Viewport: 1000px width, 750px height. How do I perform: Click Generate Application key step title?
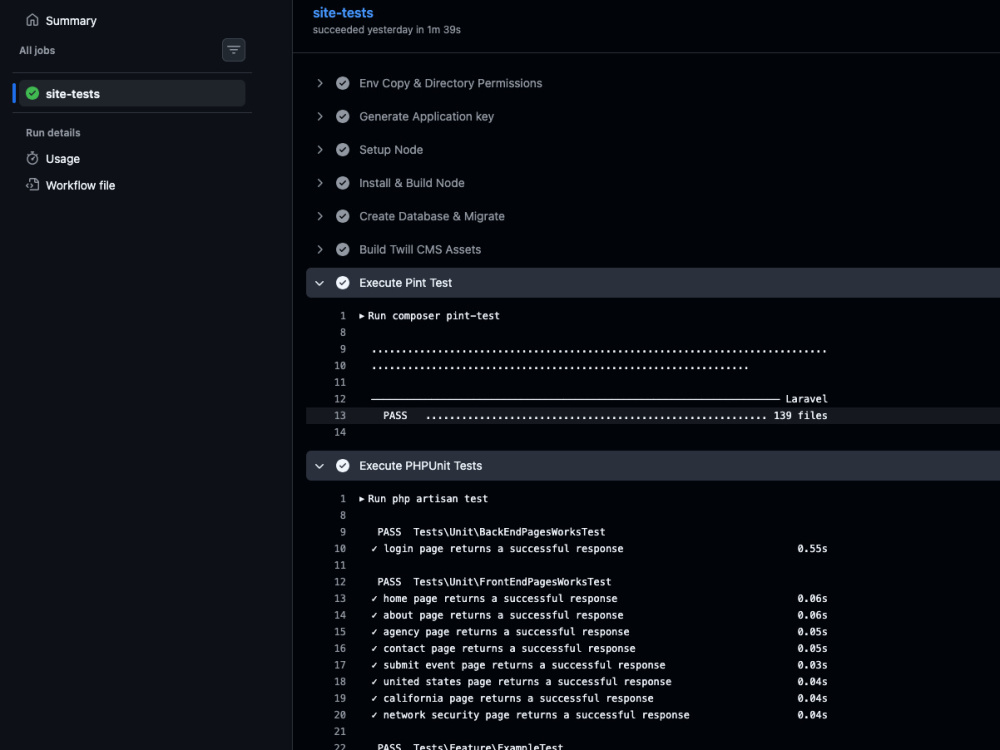[426, 116]
